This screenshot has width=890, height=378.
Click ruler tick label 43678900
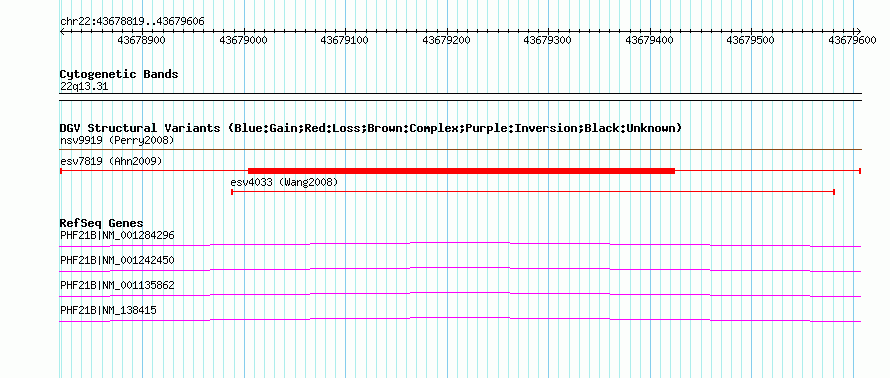(x=141, y=41)
